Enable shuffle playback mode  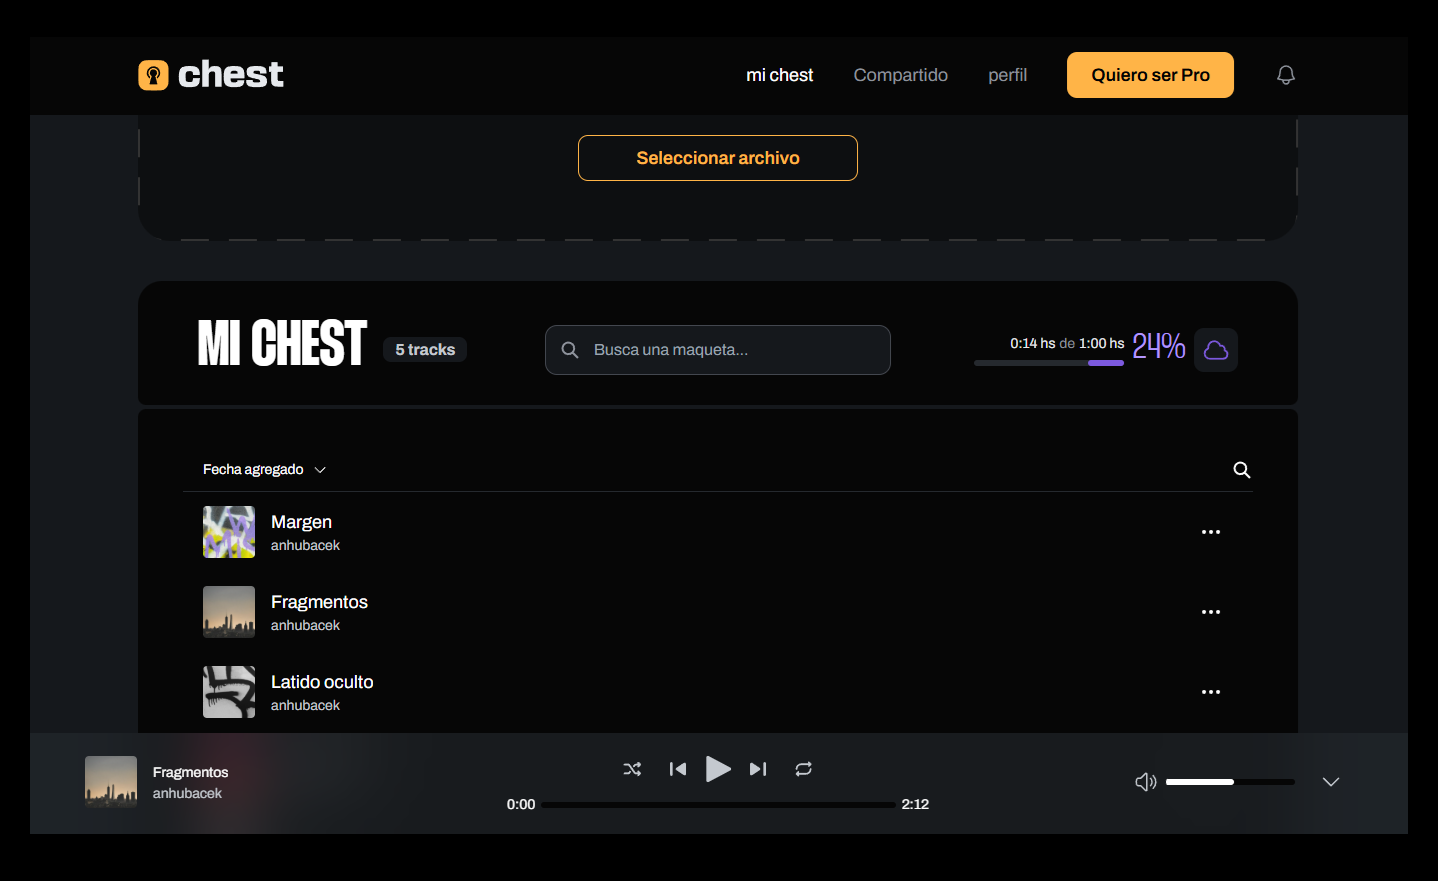pos(632,769)
